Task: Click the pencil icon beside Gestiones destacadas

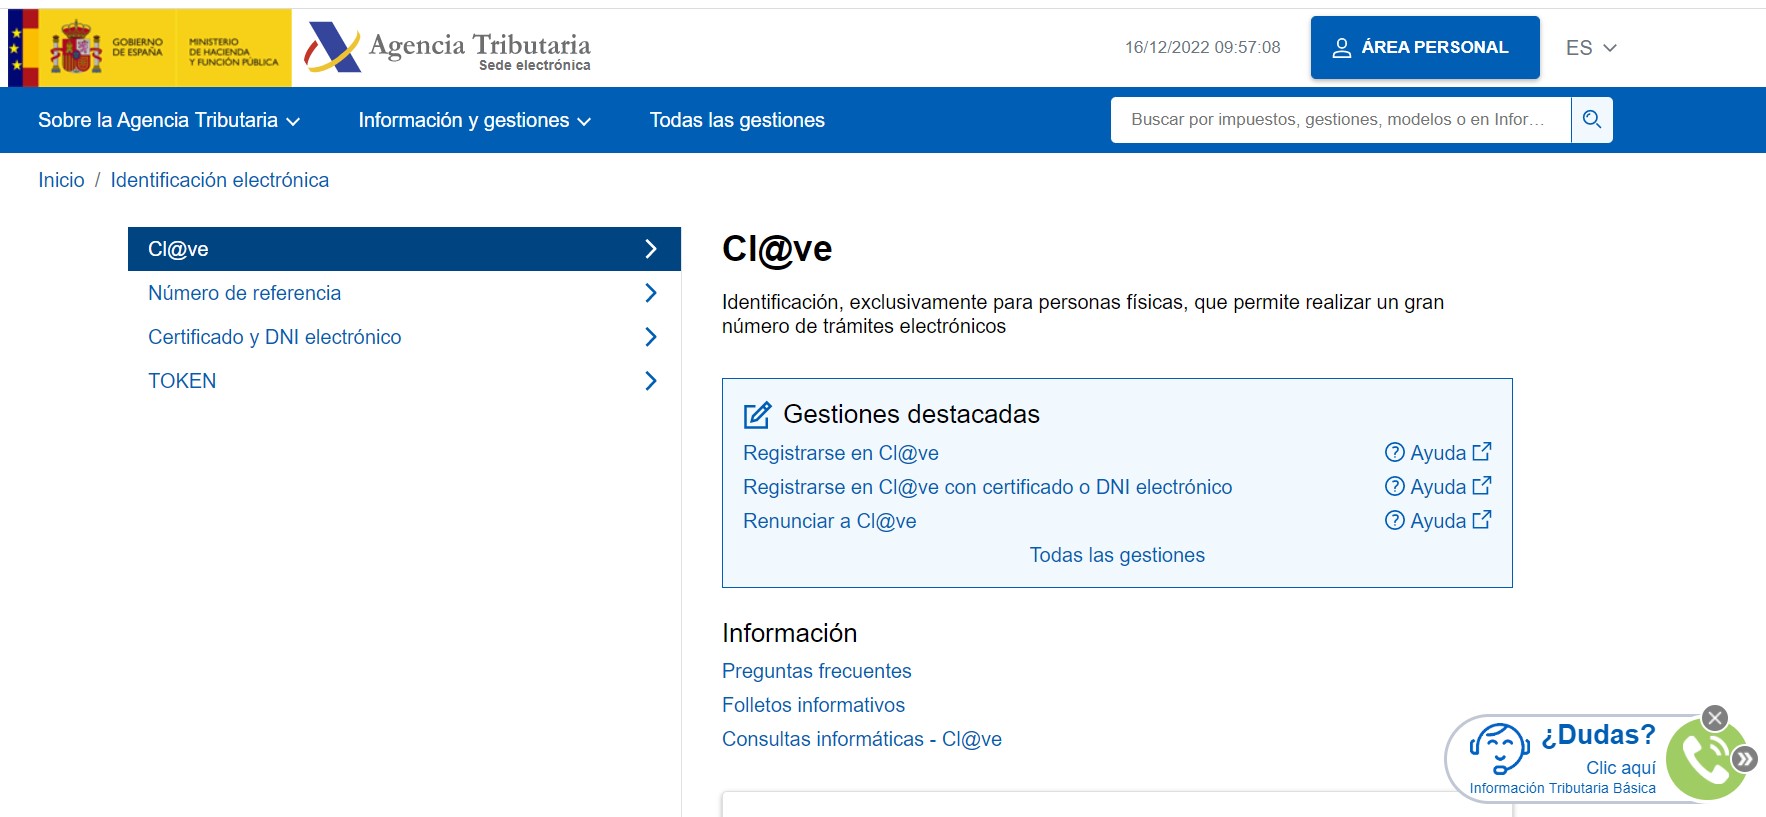Action: tap(757, 414)
